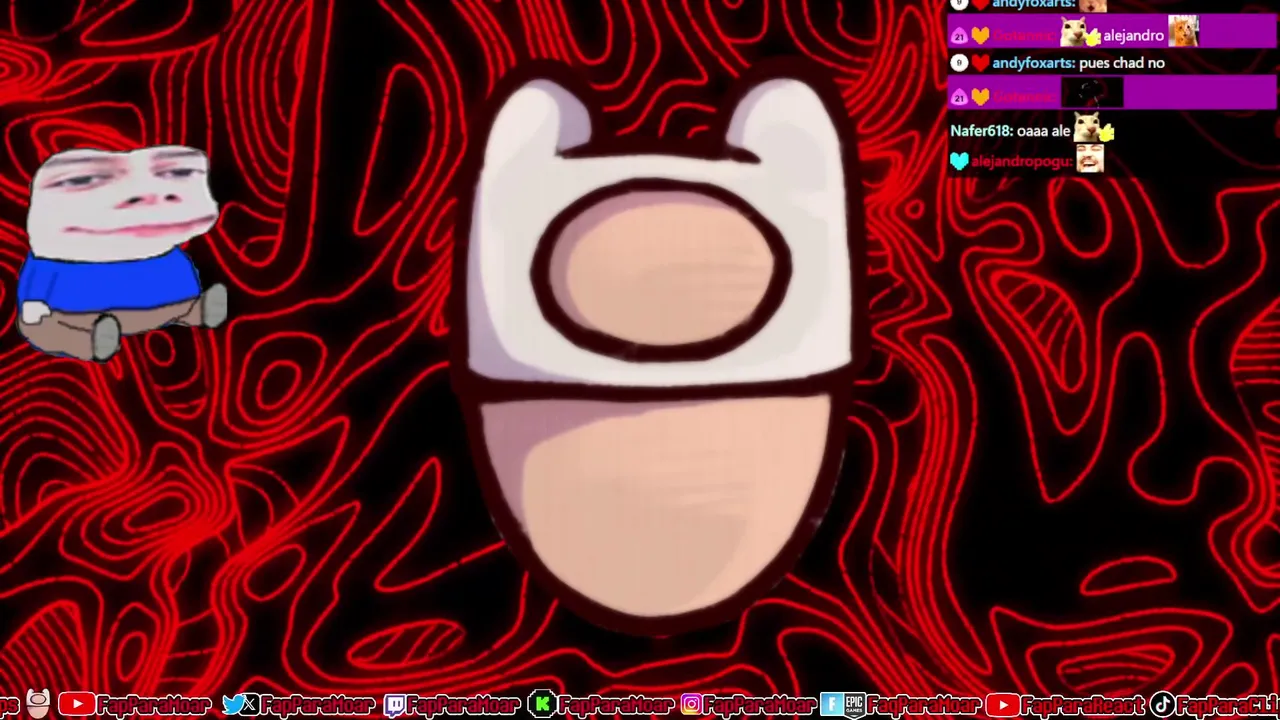Image resolution: width=1280 pixels, height=720 pixels.
Task: Click the YouTube handle text FapParaMoar
Action: coord(155,705)
